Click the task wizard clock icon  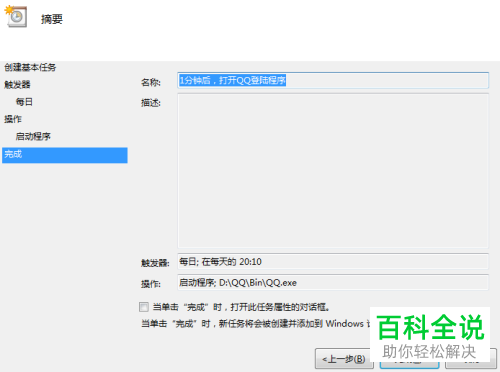(x=16, y=16)
